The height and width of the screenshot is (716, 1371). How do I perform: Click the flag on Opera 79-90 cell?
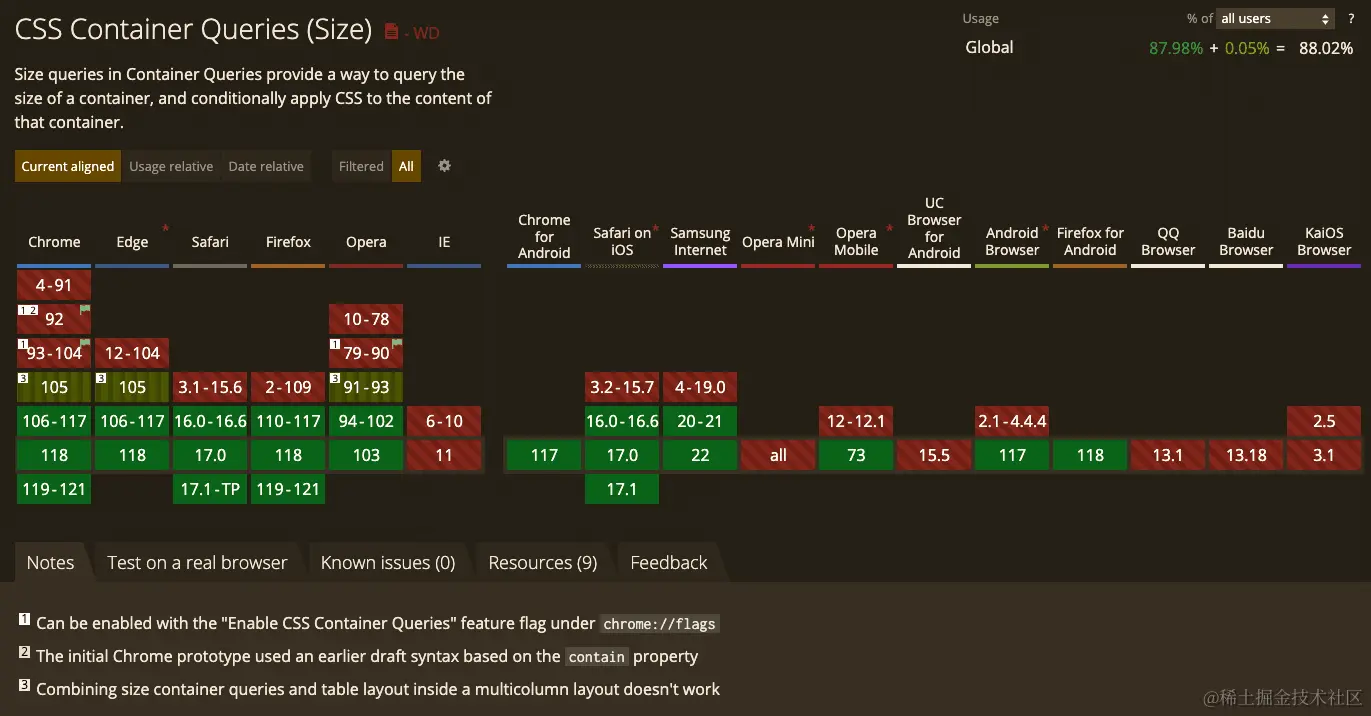coord(397,344)
